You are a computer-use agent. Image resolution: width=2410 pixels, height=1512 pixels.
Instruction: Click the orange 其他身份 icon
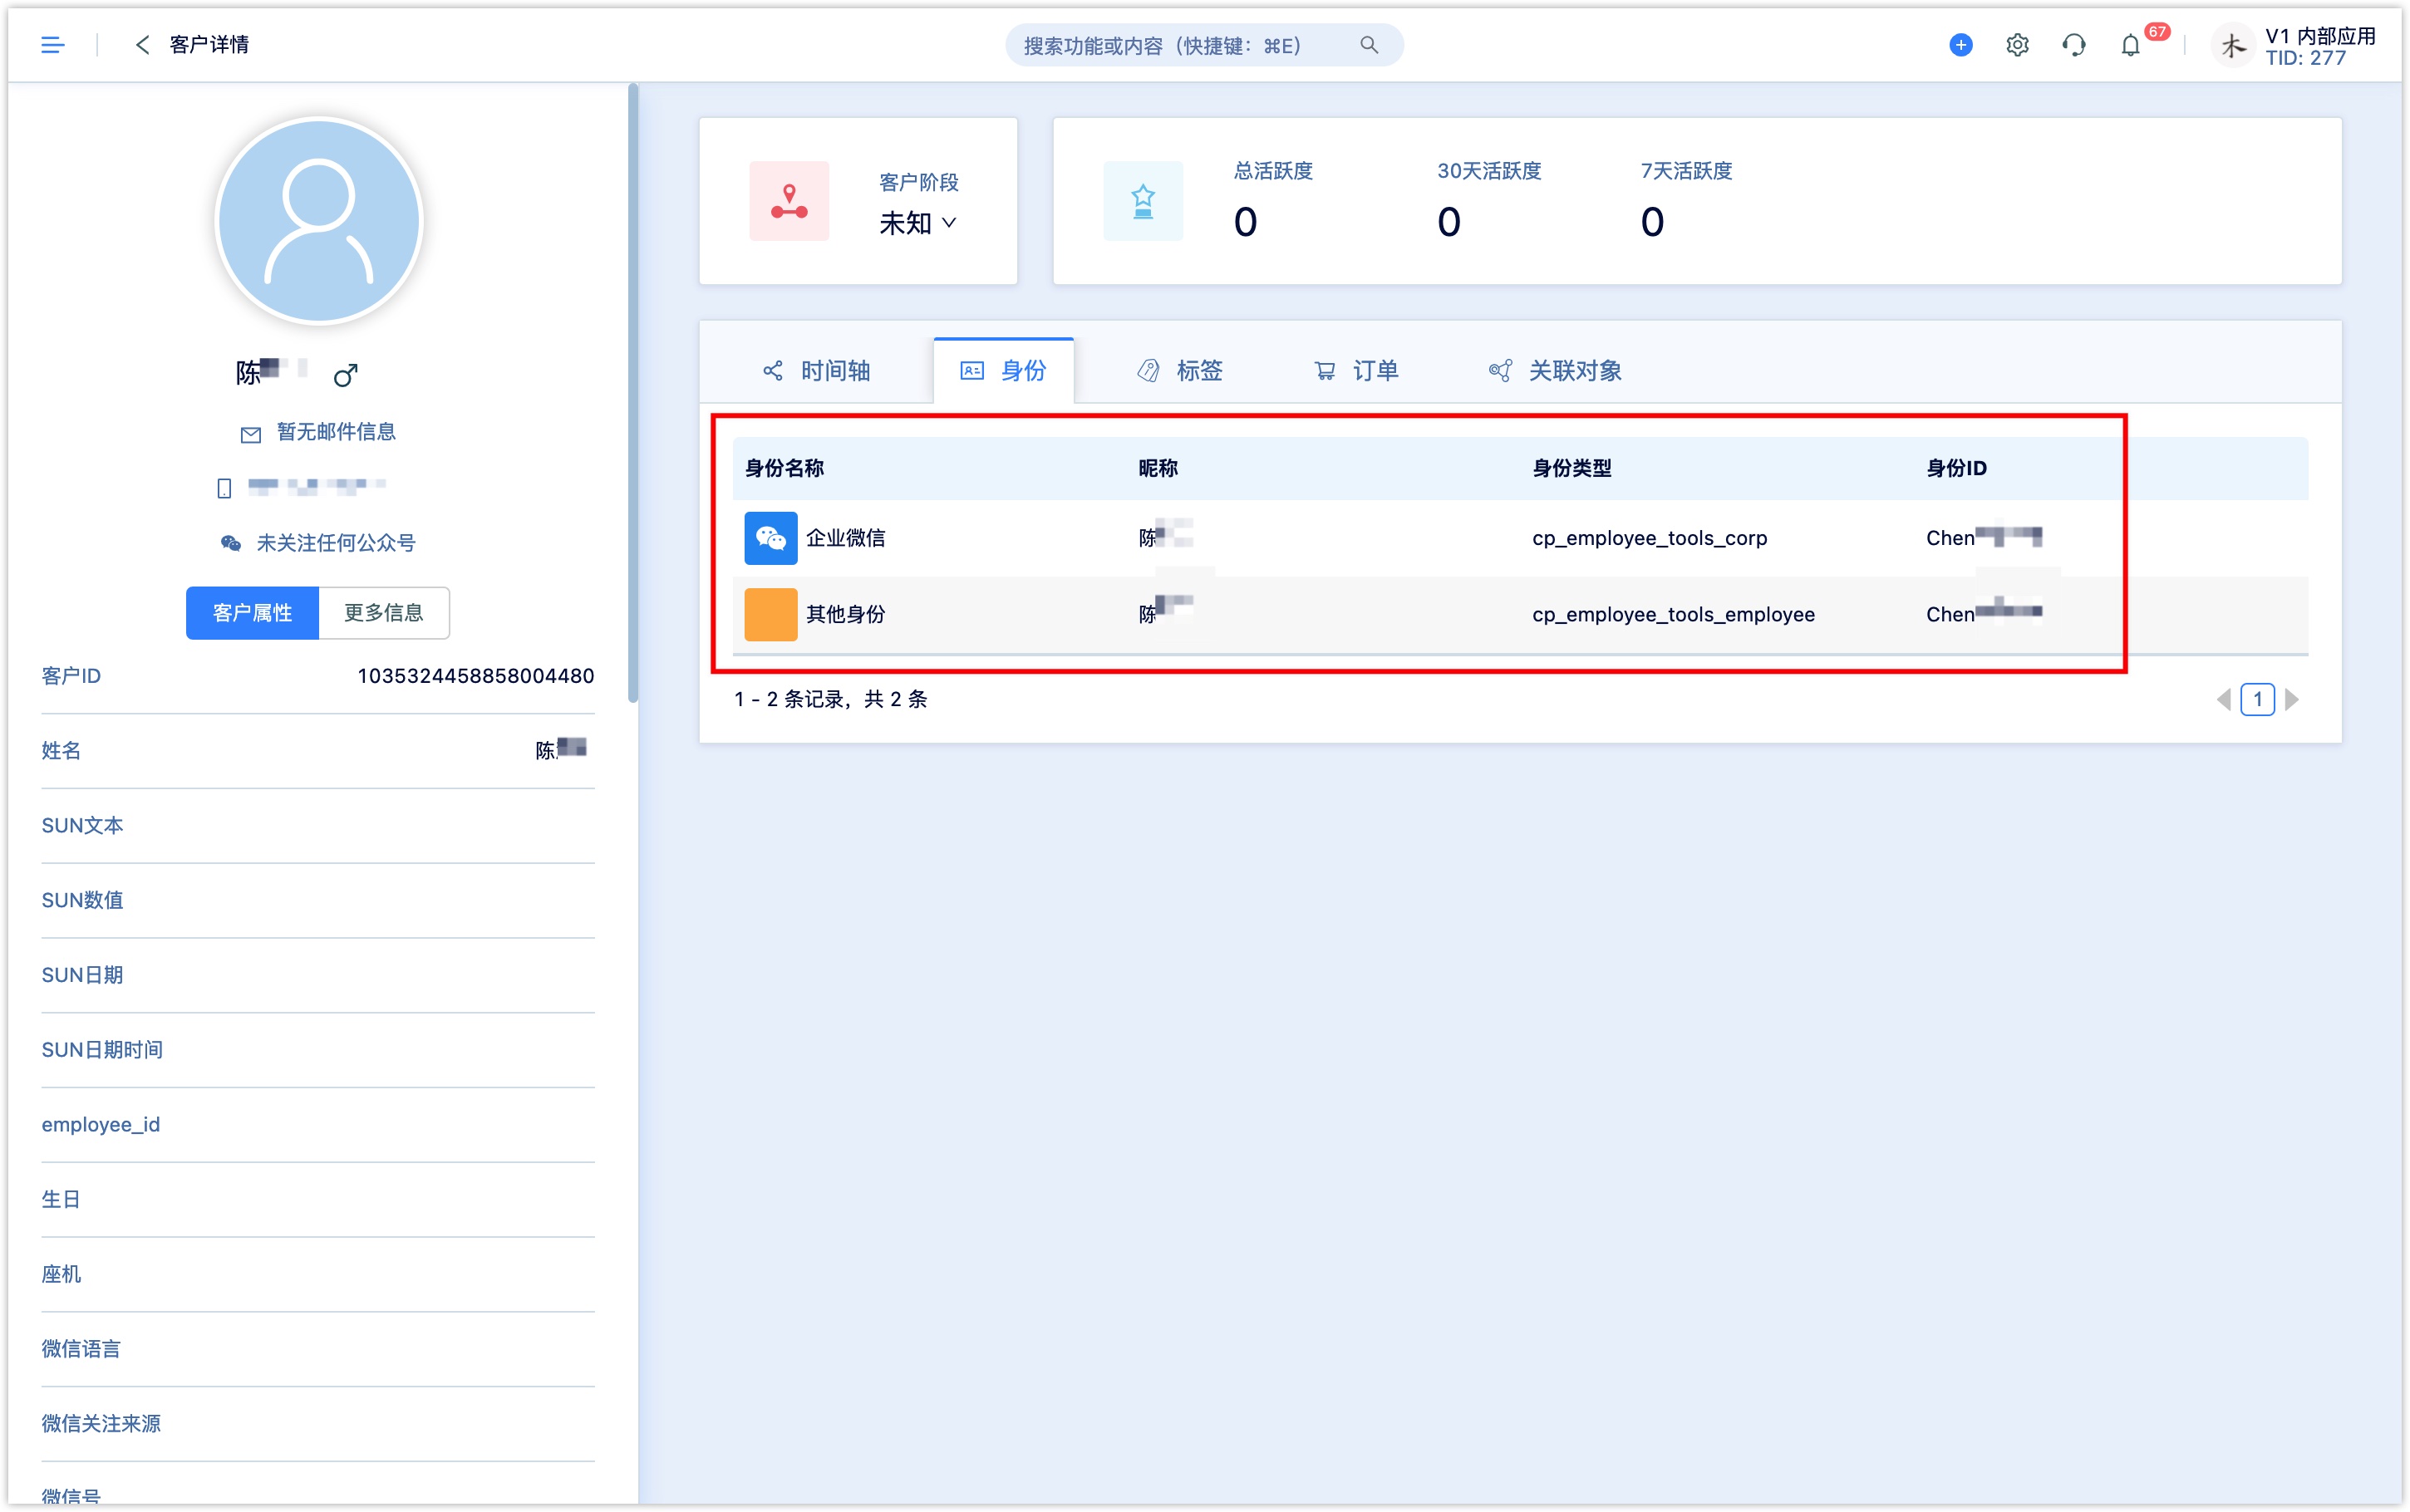tap(771, 614)
